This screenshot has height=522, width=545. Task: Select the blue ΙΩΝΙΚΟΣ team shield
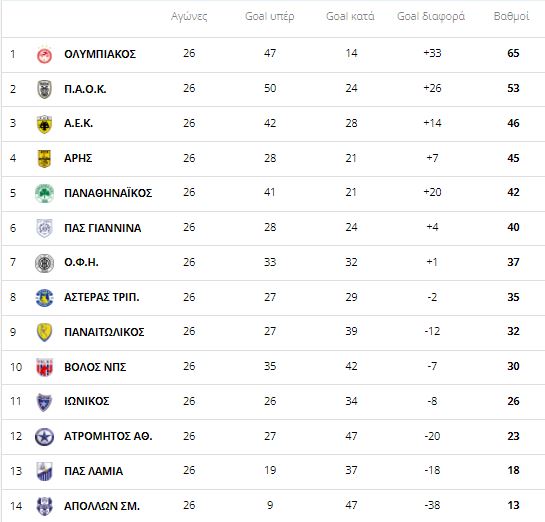(44, 402)
